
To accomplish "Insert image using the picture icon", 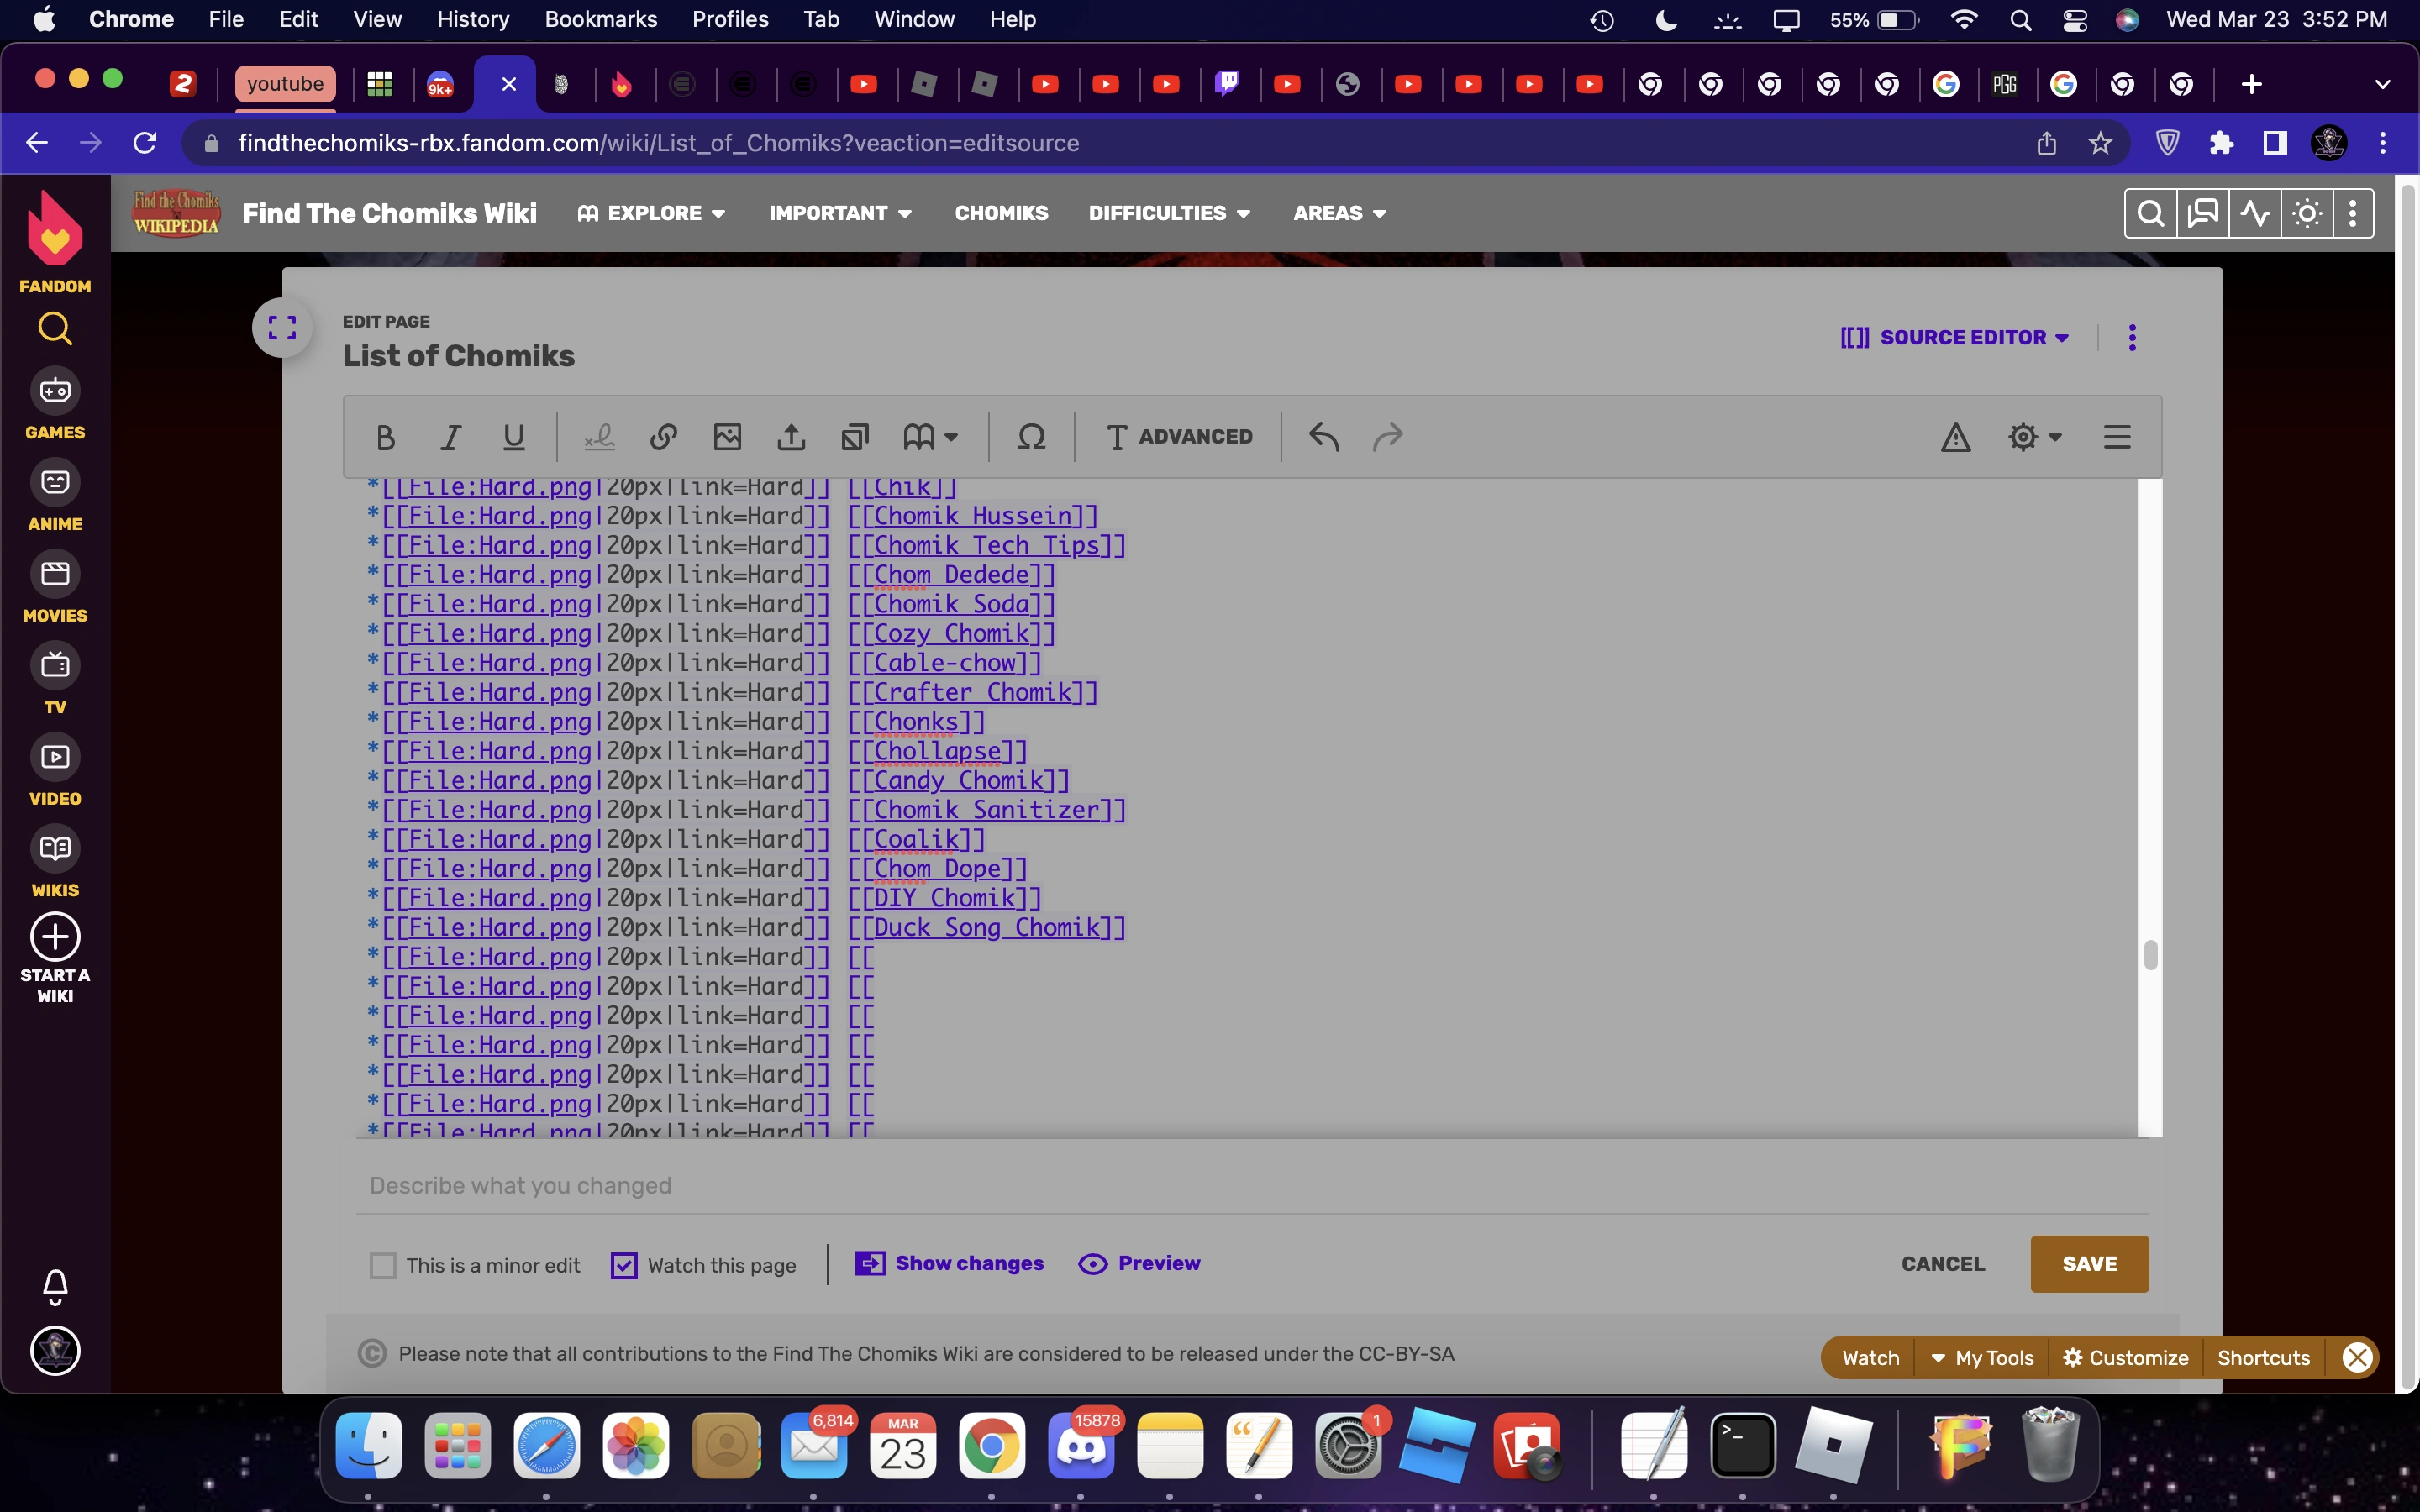I will point(727,437).
